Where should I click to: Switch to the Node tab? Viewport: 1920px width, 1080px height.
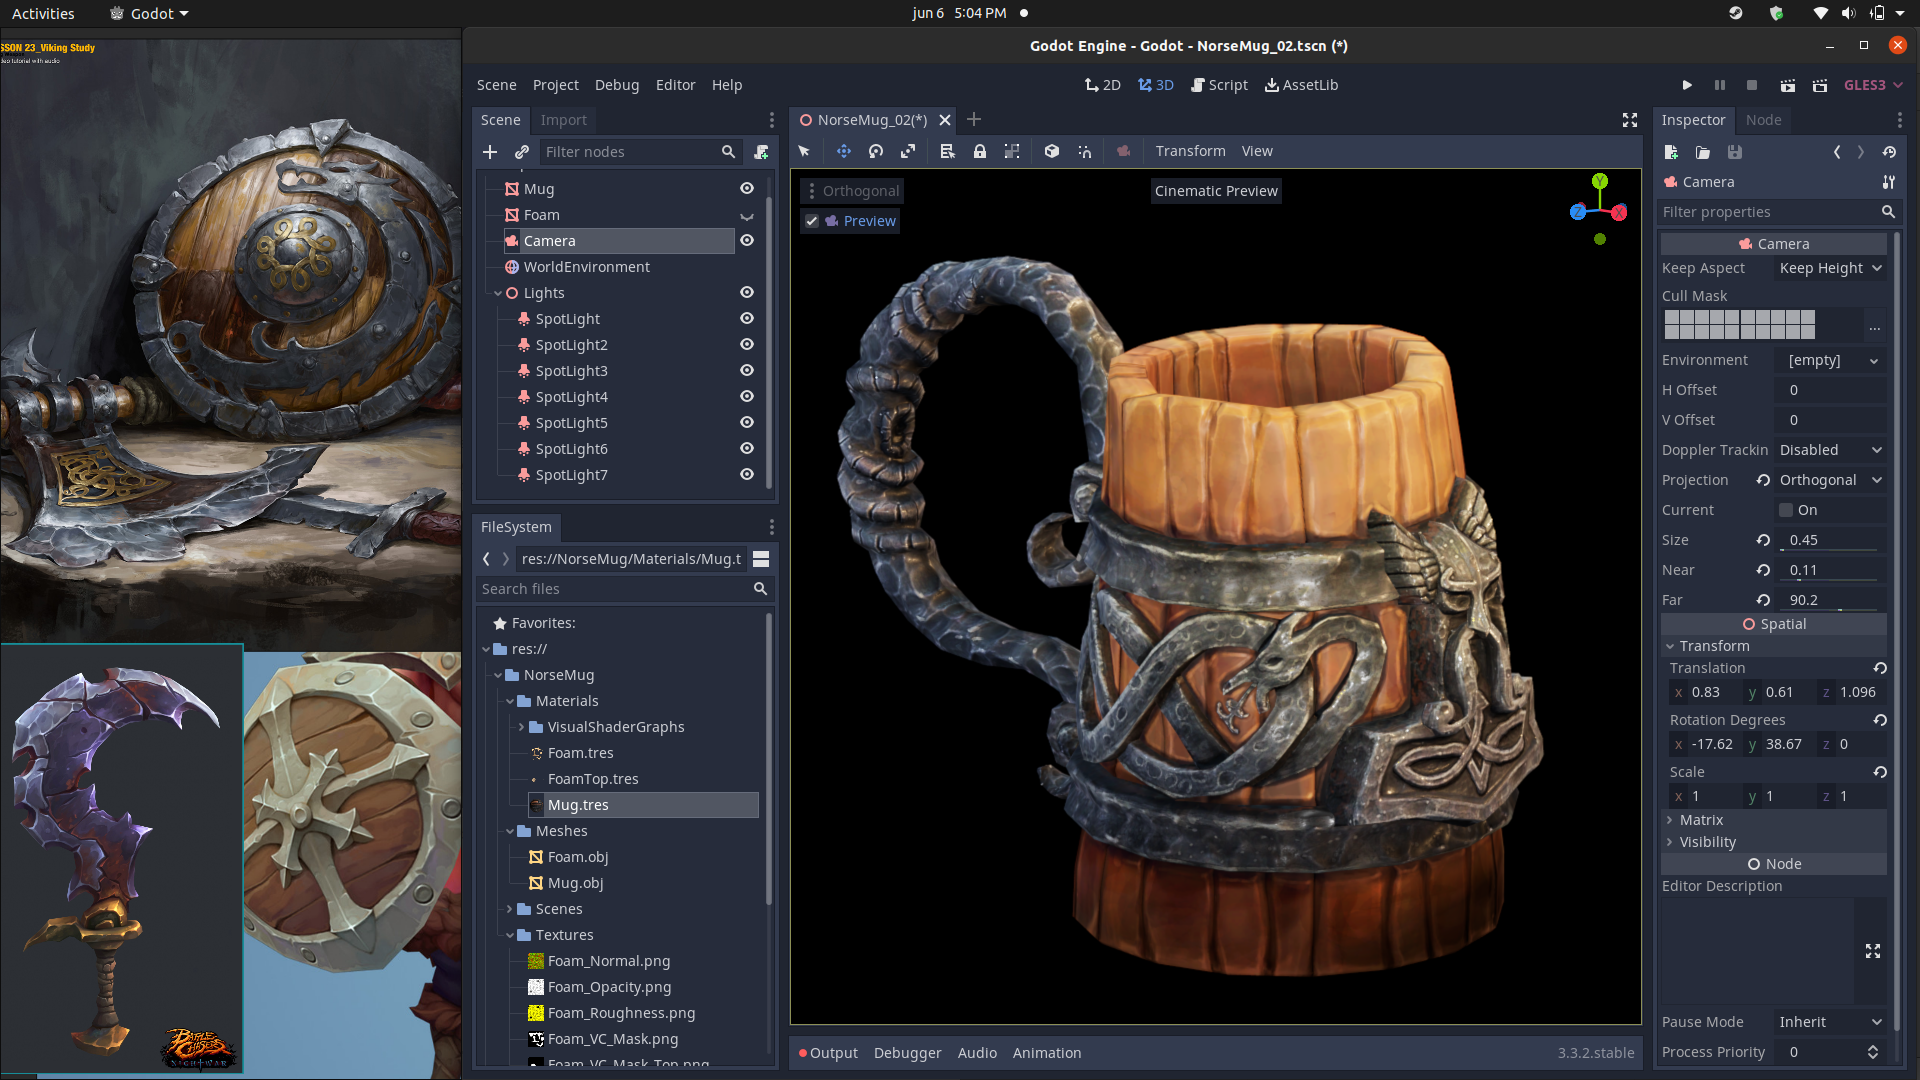point(1763,120)
